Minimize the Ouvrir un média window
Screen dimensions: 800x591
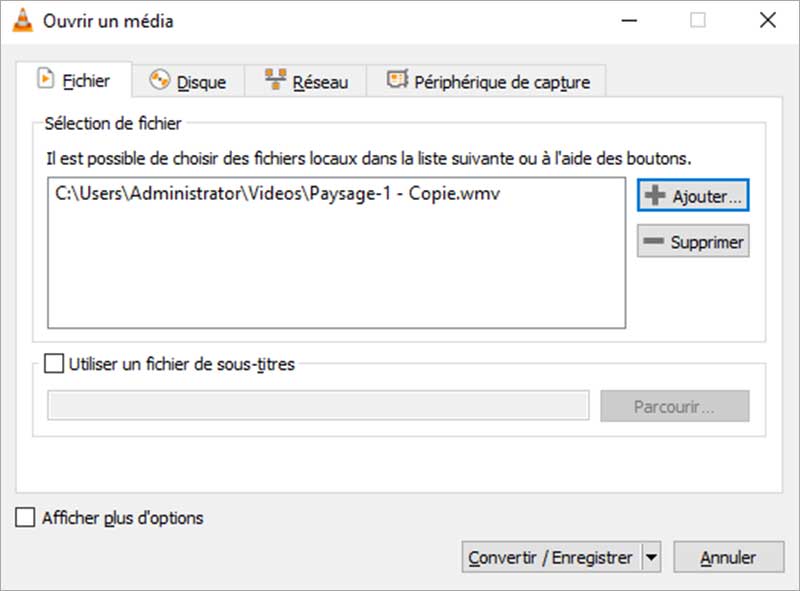coord(629,20)
